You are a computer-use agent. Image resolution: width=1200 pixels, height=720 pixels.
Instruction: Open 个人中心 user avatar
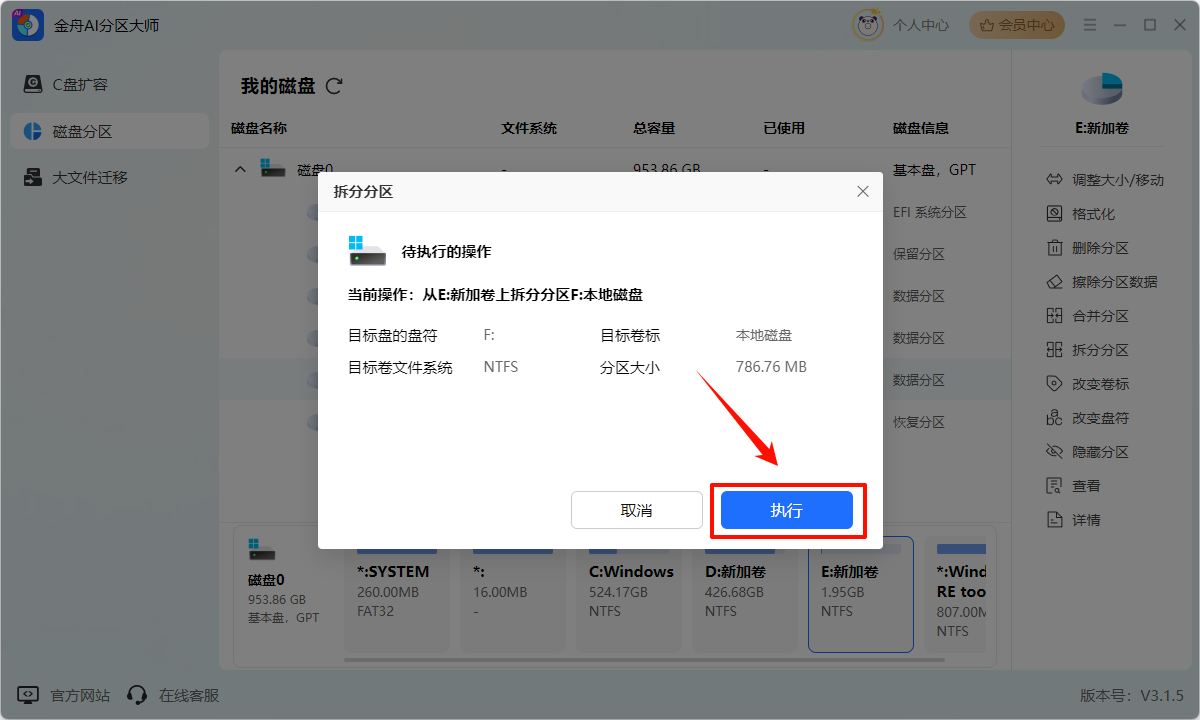pos(866,25)
